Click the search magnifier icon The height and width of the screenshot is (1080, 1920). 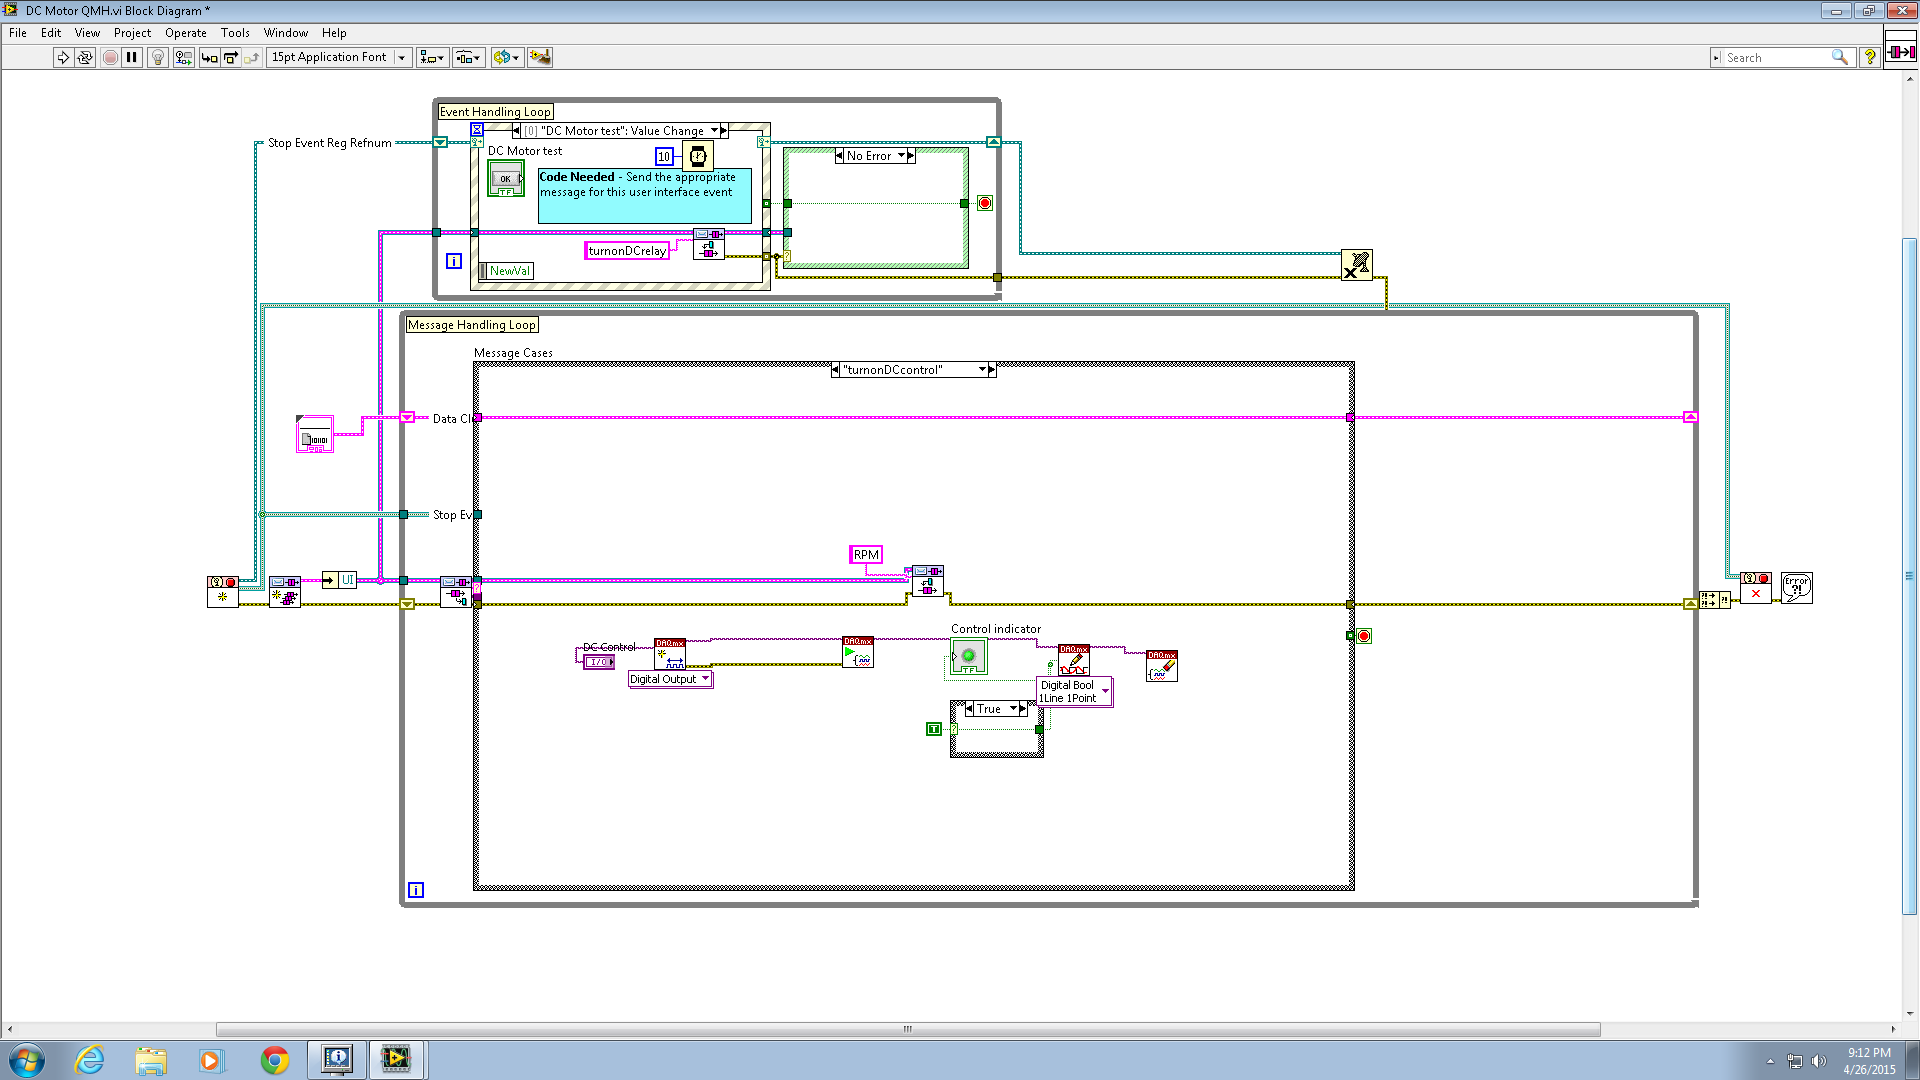pos(1839,57)
